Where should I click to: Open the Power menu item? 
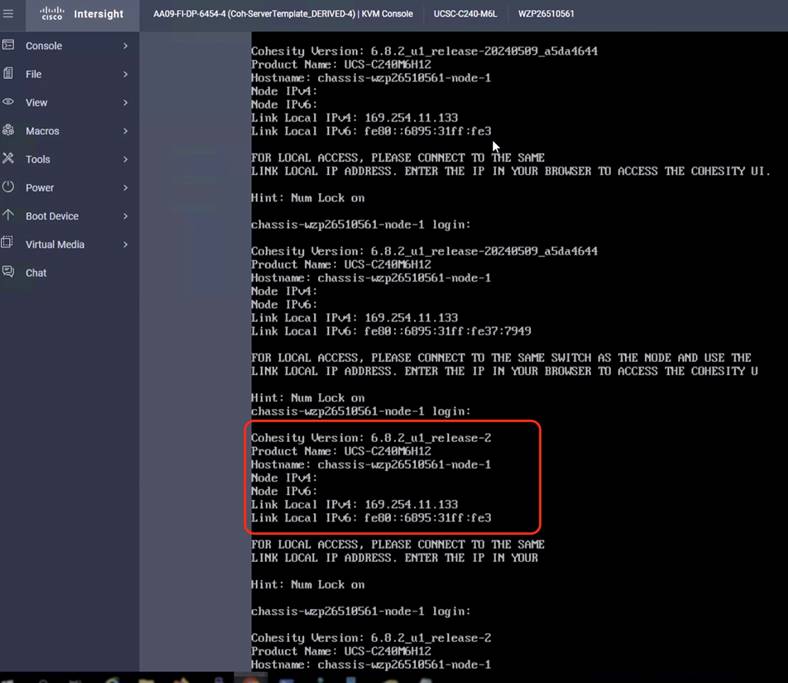tap(69, 187)
